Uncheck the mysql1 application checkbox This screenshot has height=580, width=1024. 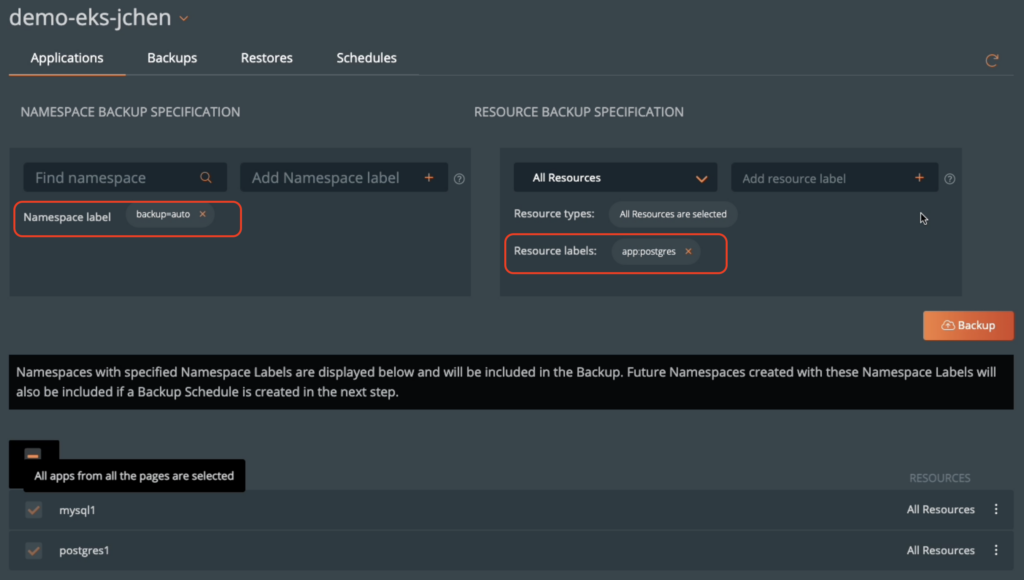(x=33, y=509)
